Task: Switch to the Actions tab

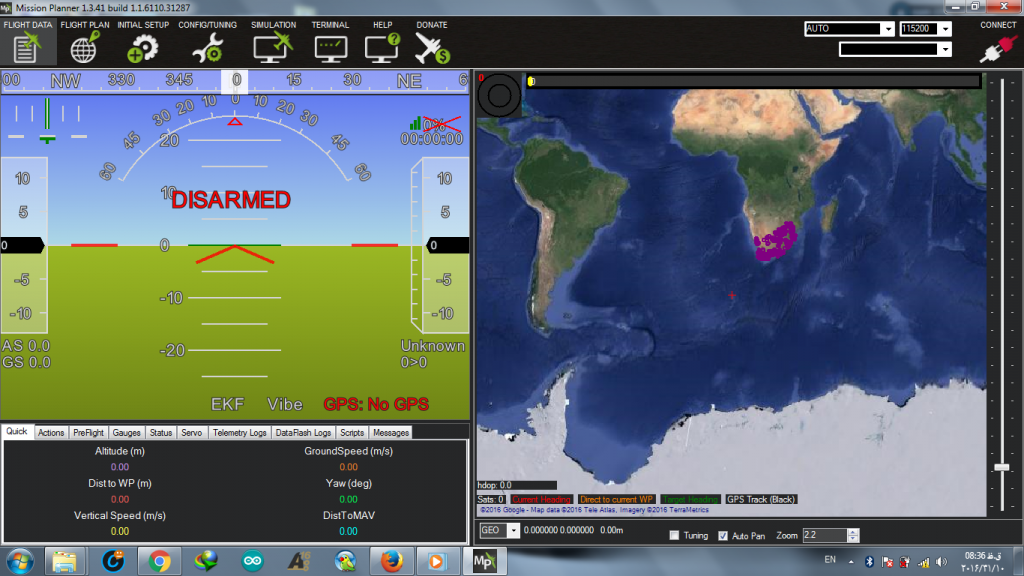Action: click(51, 432)
